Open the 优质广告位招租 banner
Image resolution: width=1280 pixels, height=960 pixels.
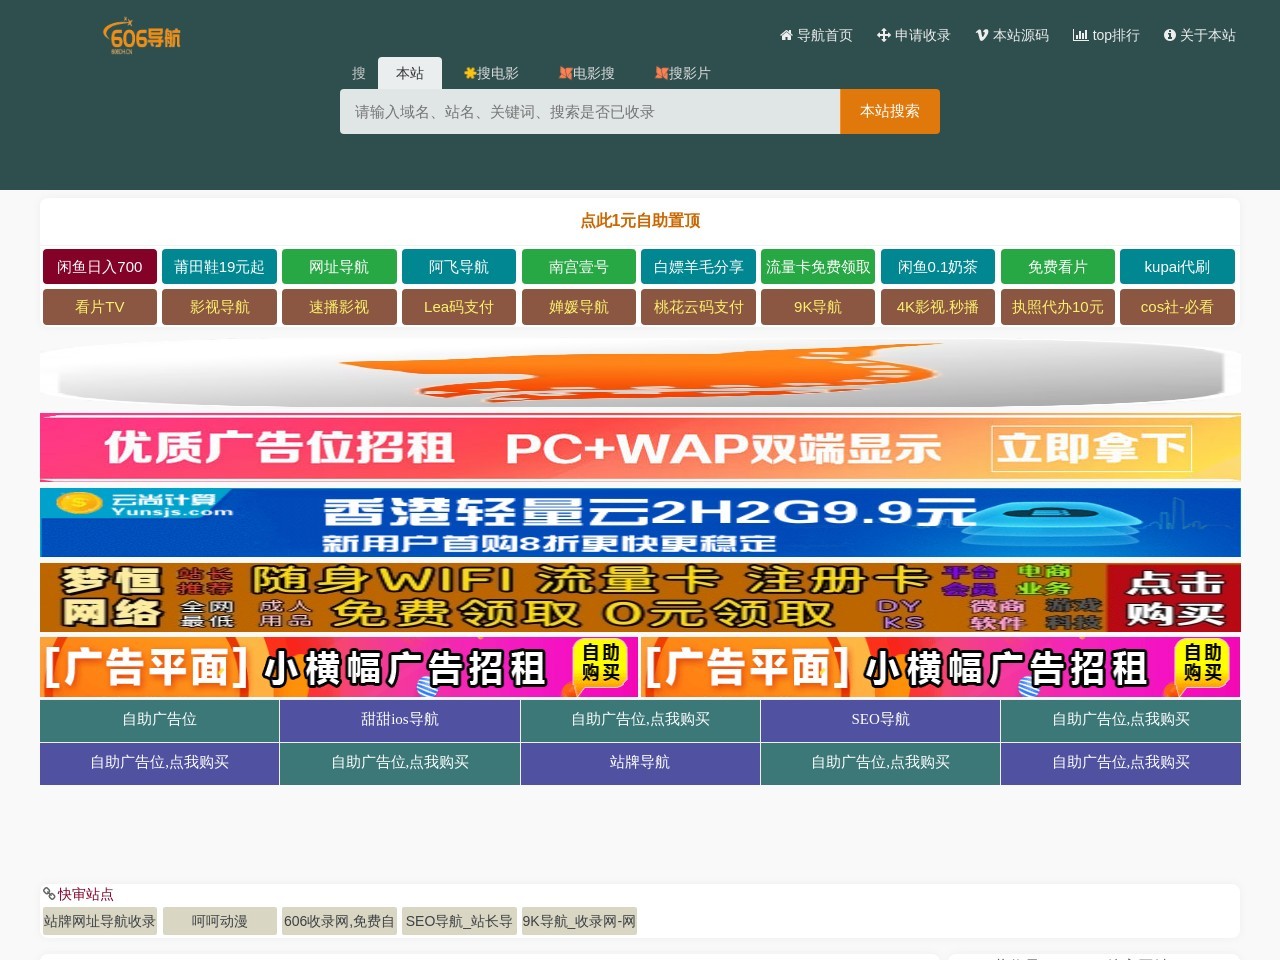point(640,448)
